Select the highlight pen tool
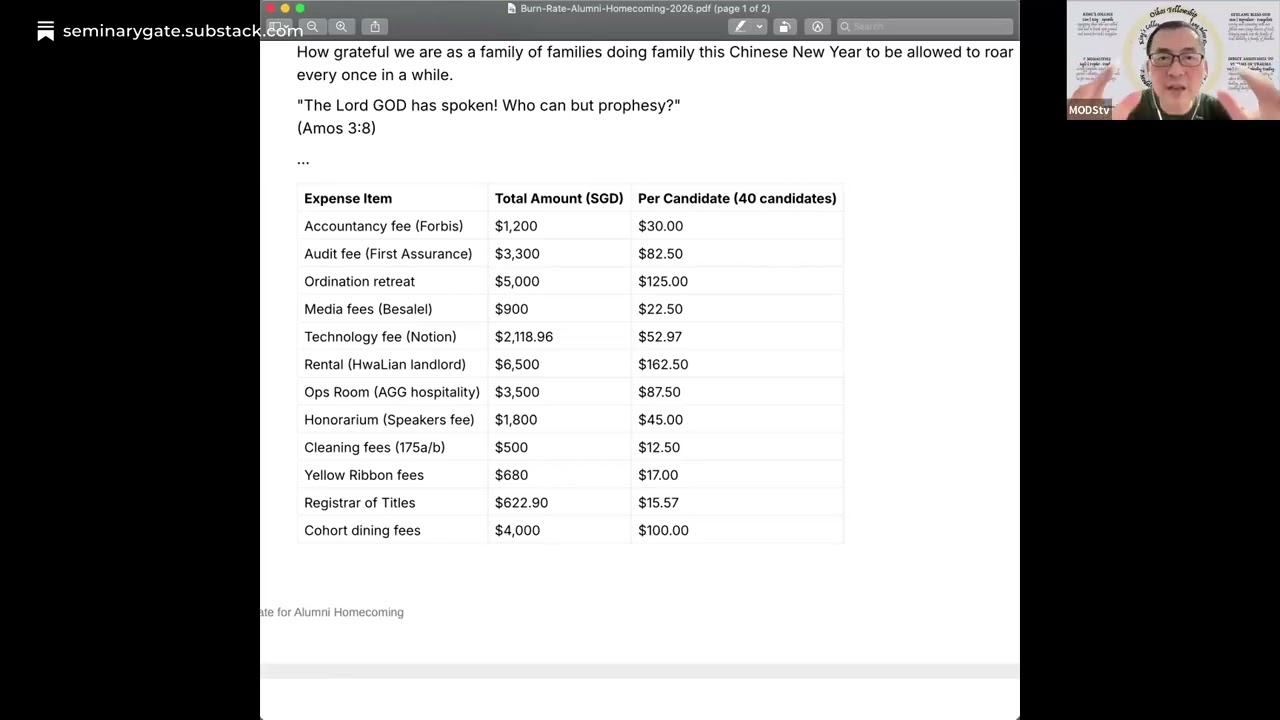This screenshot has width=1280, height=720. coord(740,26)
